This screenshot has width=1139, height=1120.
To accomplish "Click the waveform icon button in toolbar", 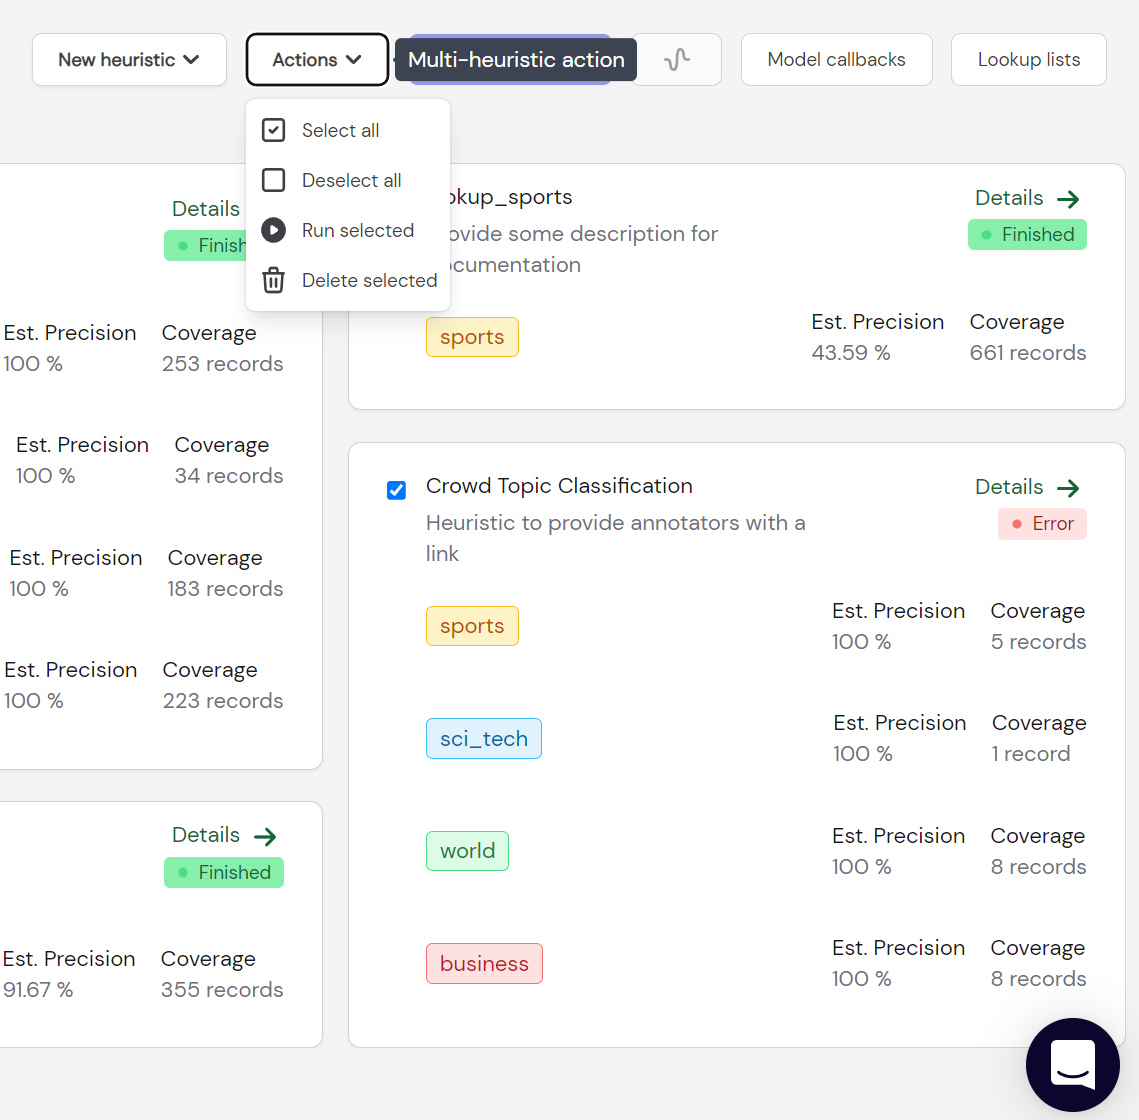I will click(676, 60).
